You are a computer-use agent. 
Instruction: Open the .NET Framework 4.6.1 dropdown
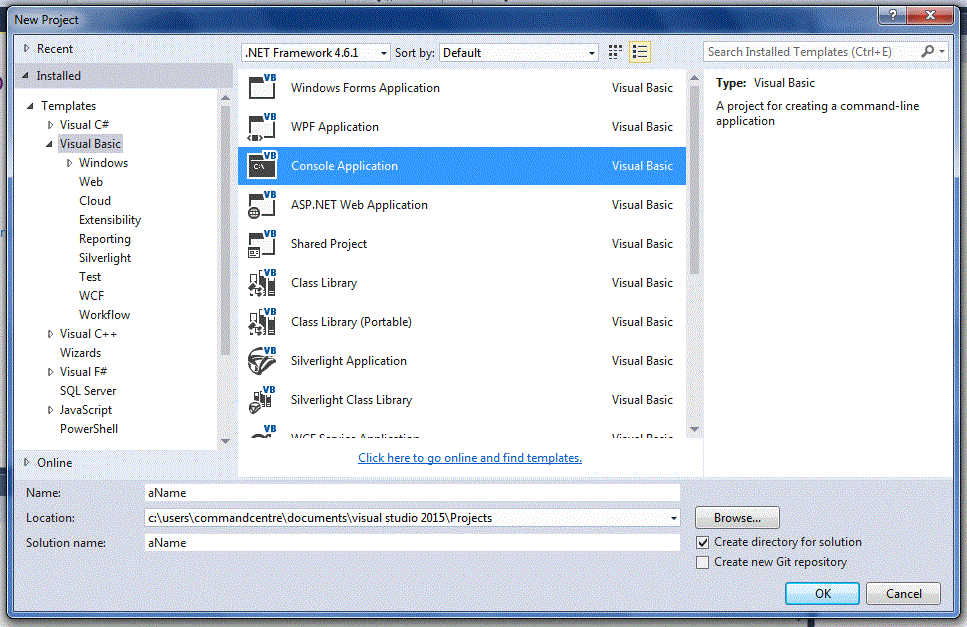(x=383, y=51)
